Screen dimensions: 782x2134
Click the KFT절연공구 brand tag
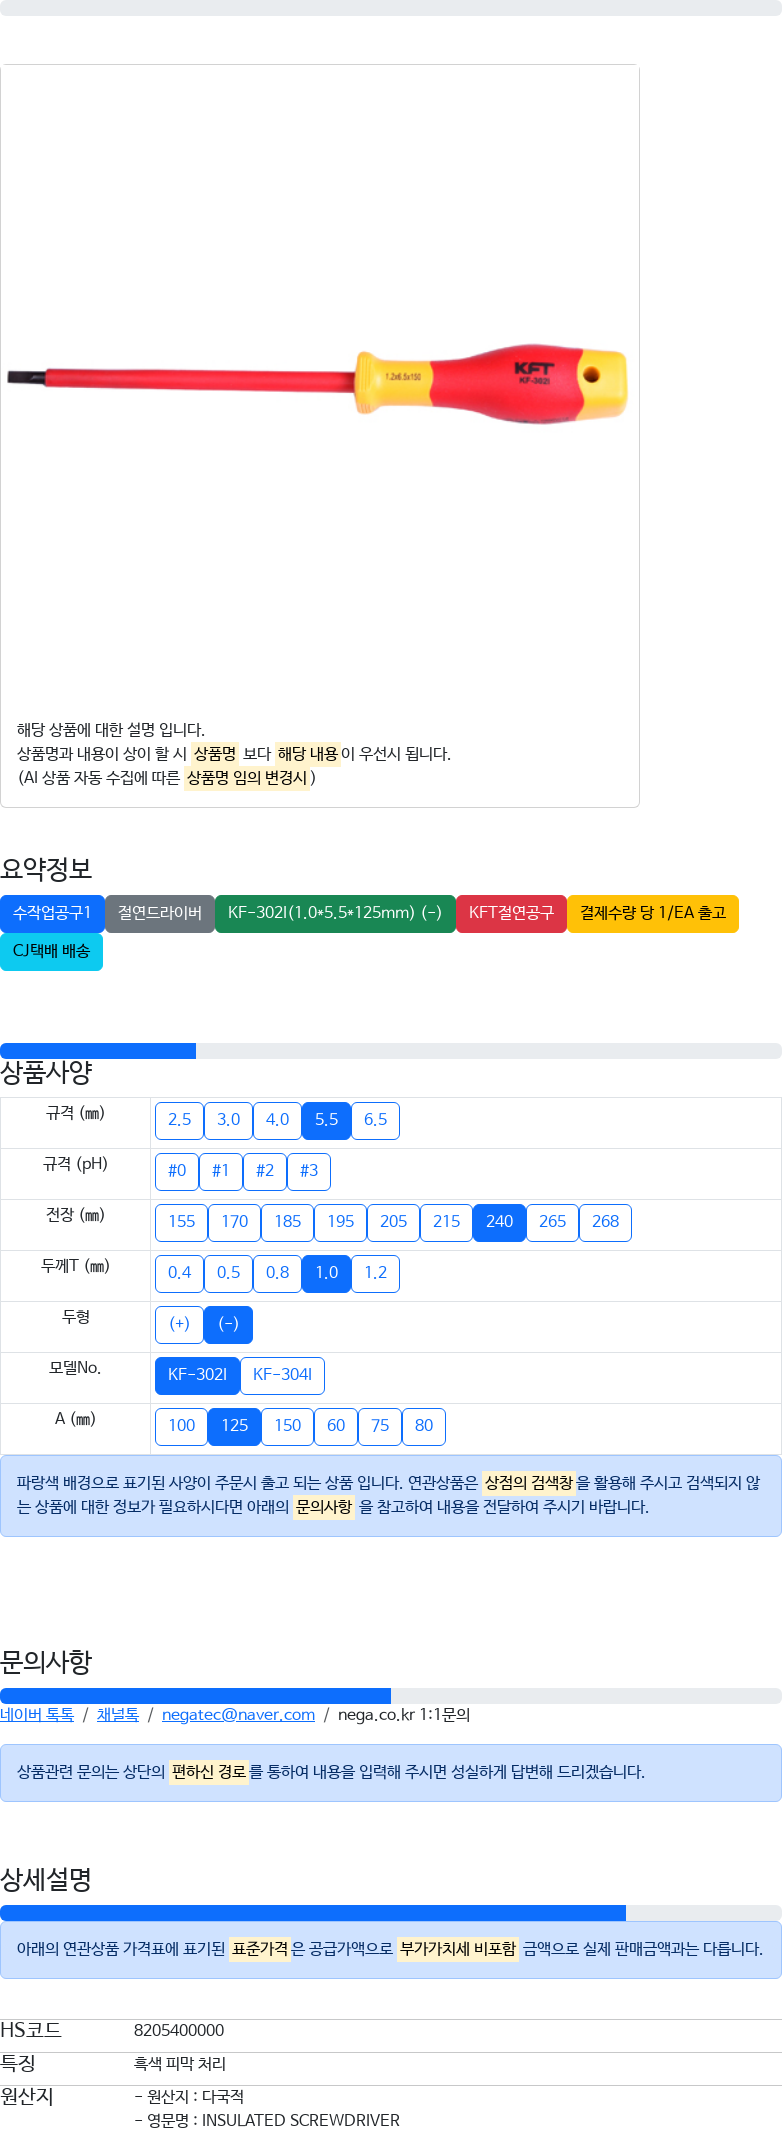[511, 913]
